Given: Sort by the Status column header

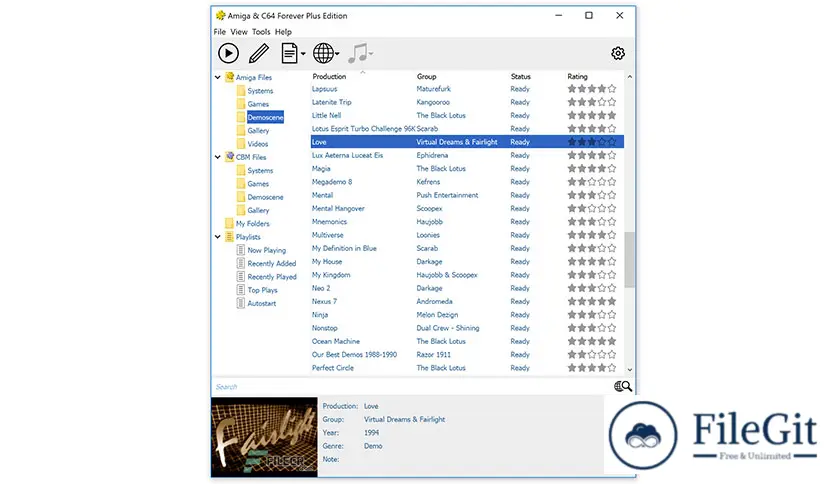Looking at the screenshot, I should pos(520,76).
